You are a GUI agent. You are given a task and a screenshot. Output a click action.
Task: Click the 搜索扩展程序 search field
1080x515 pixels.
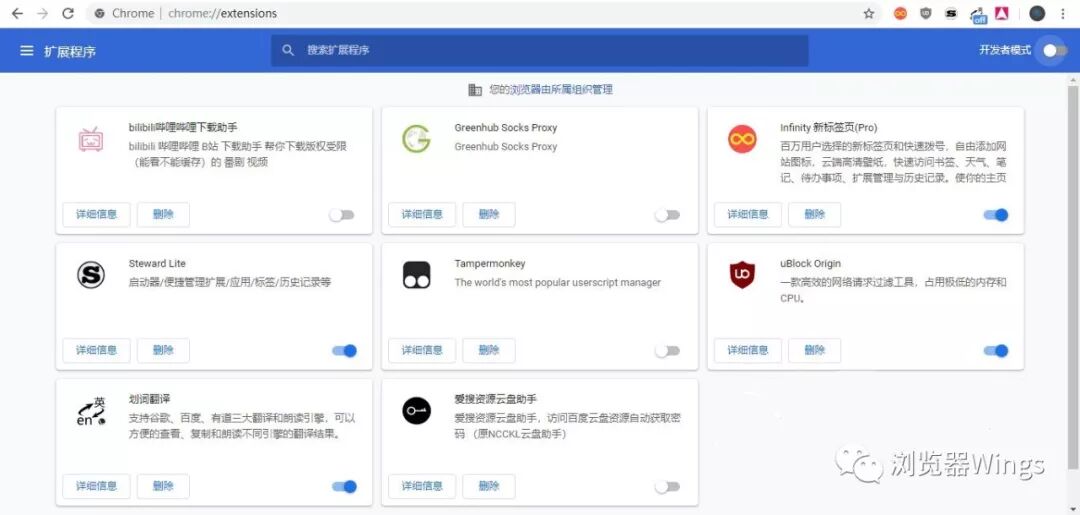click(539, 50)
